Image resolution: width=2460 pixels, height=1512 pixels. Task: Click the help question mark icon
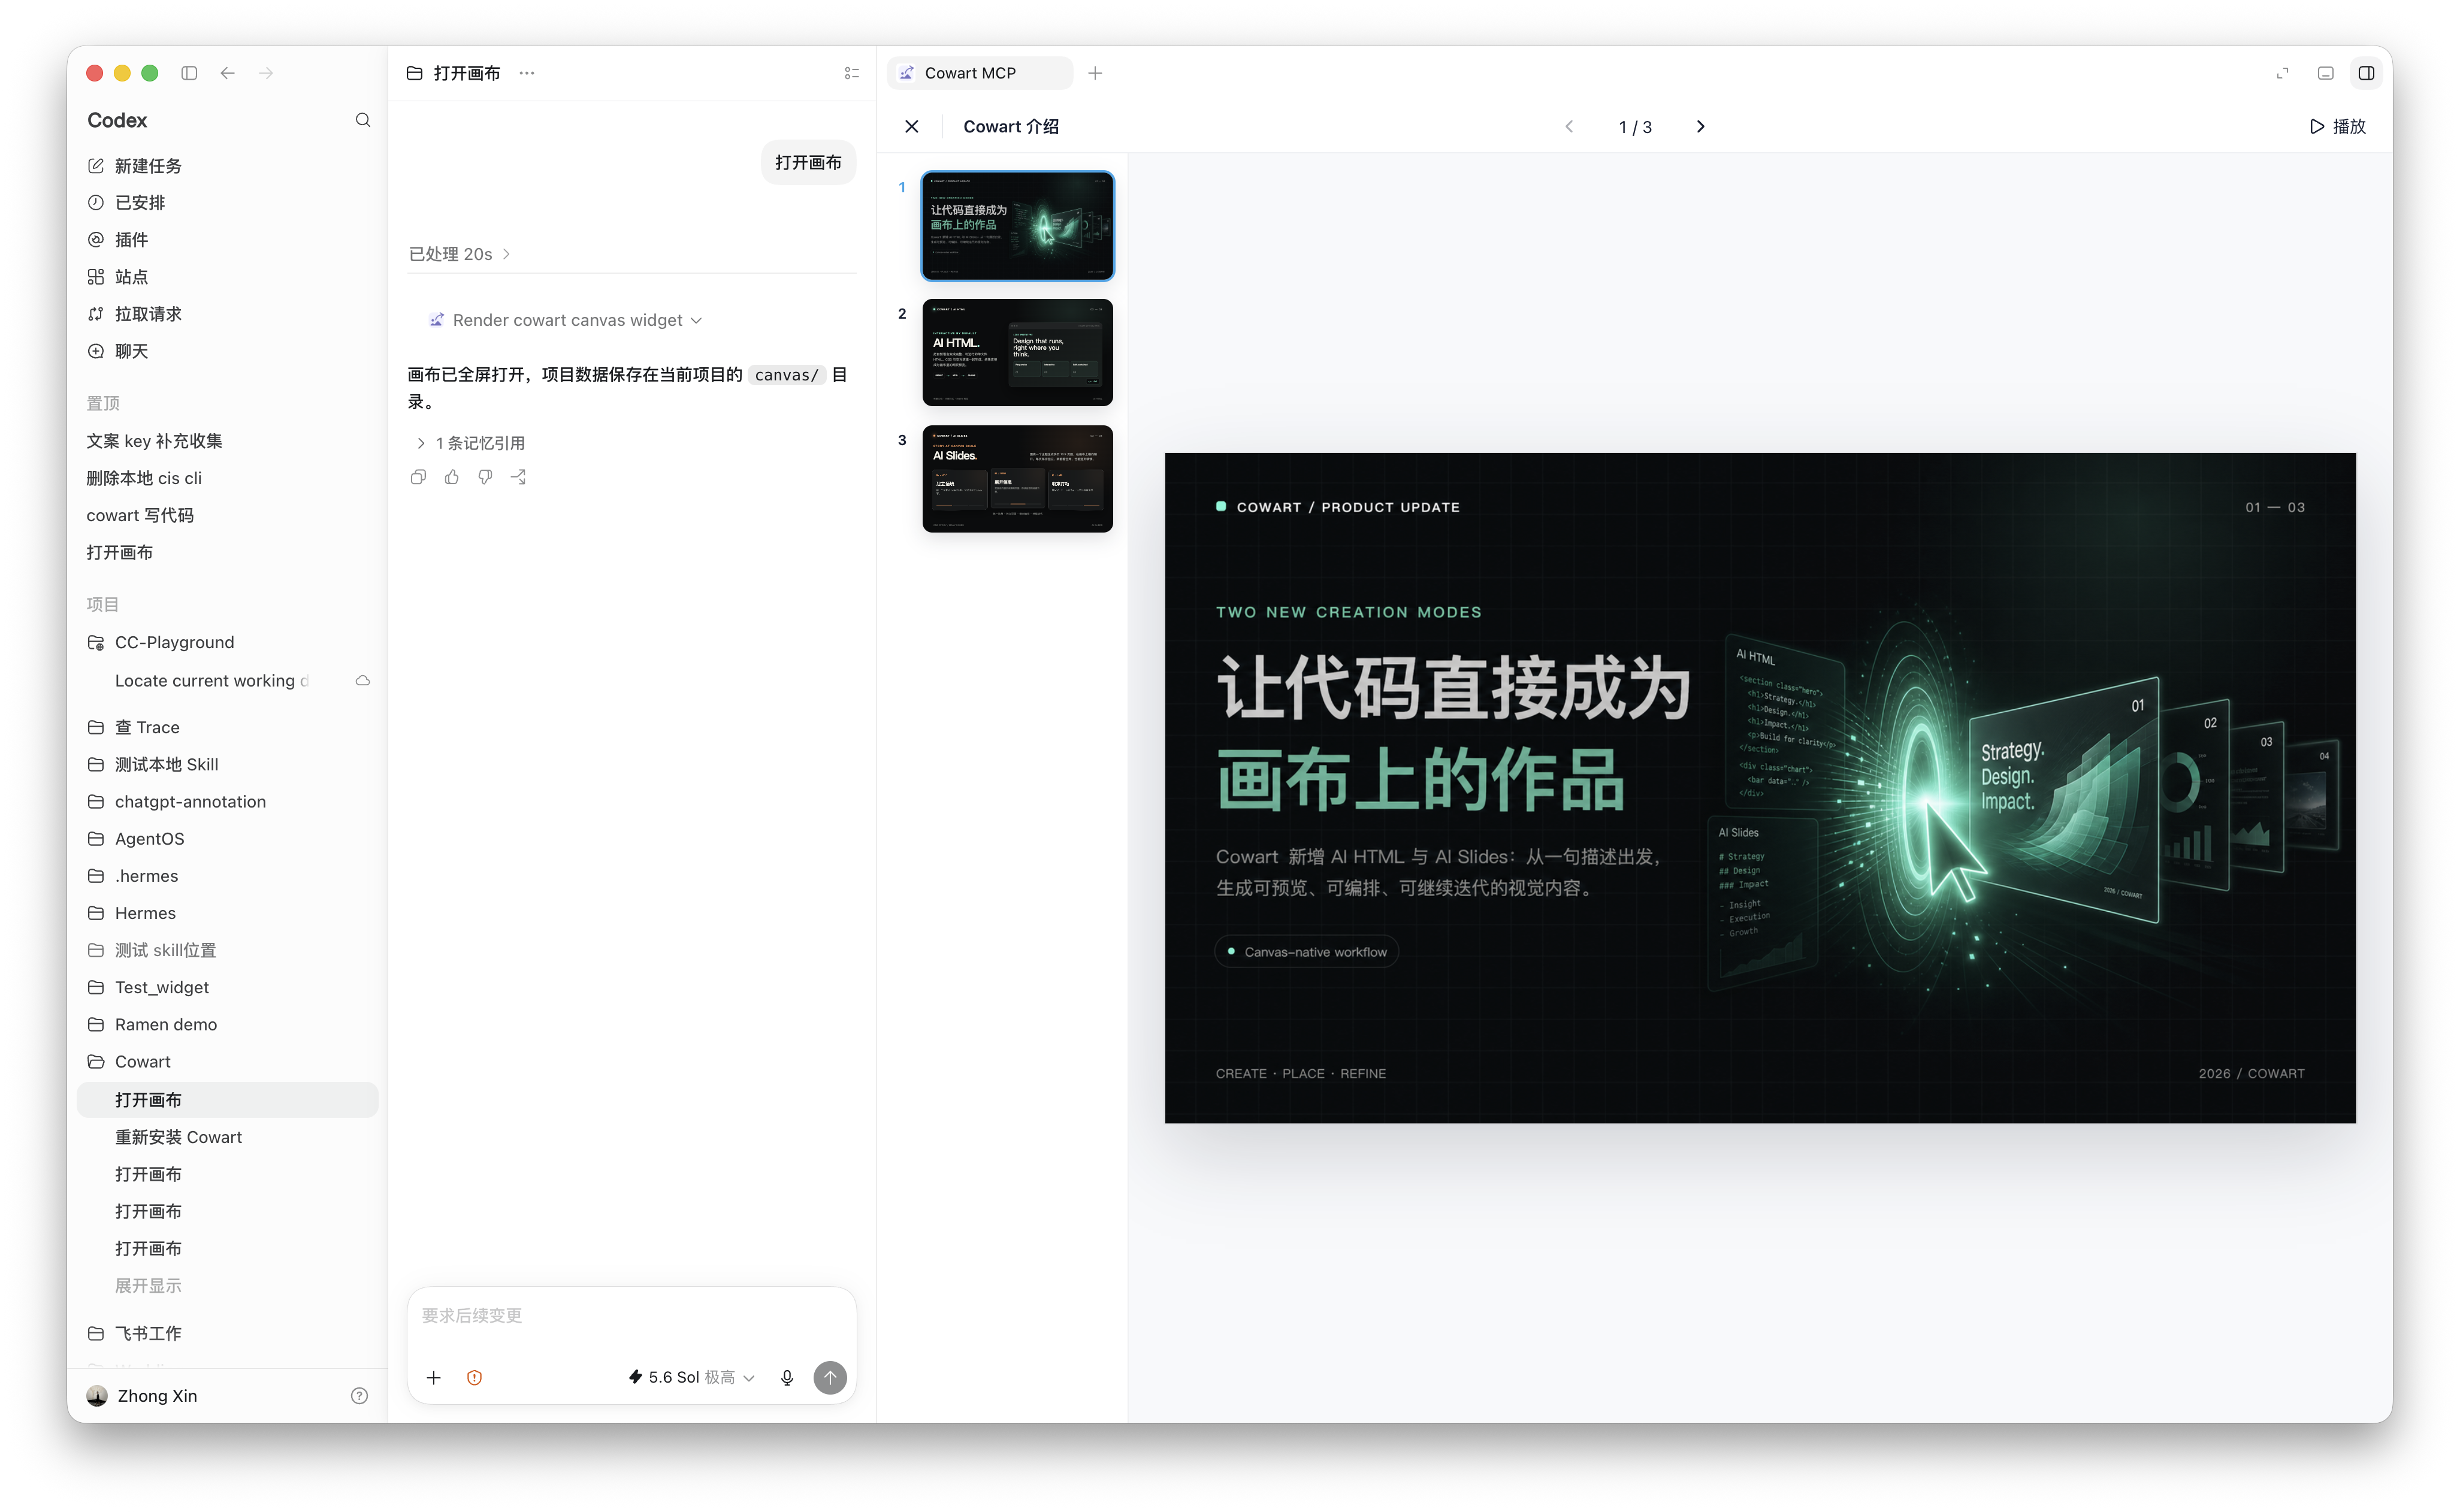pos(359,1396)
